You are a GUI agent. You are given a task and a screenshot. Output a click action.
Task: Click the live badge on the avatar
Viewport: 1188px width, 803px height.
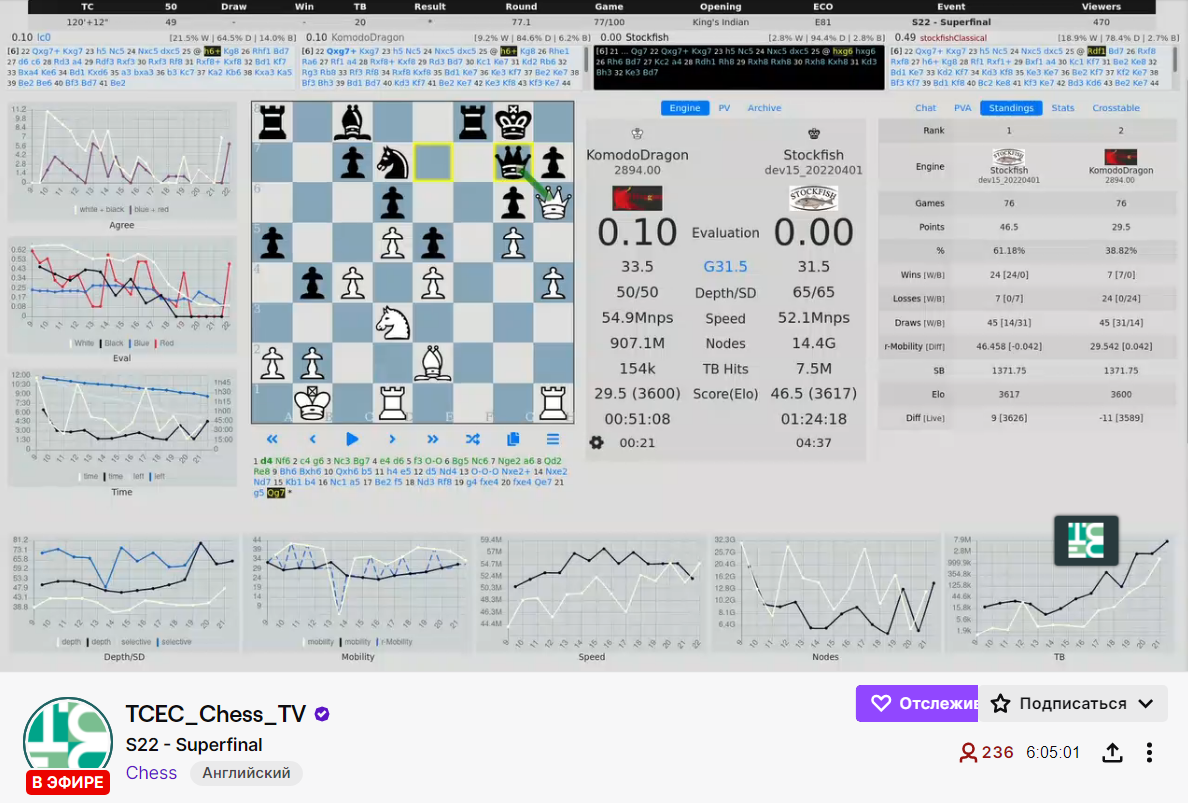point(67,783)
